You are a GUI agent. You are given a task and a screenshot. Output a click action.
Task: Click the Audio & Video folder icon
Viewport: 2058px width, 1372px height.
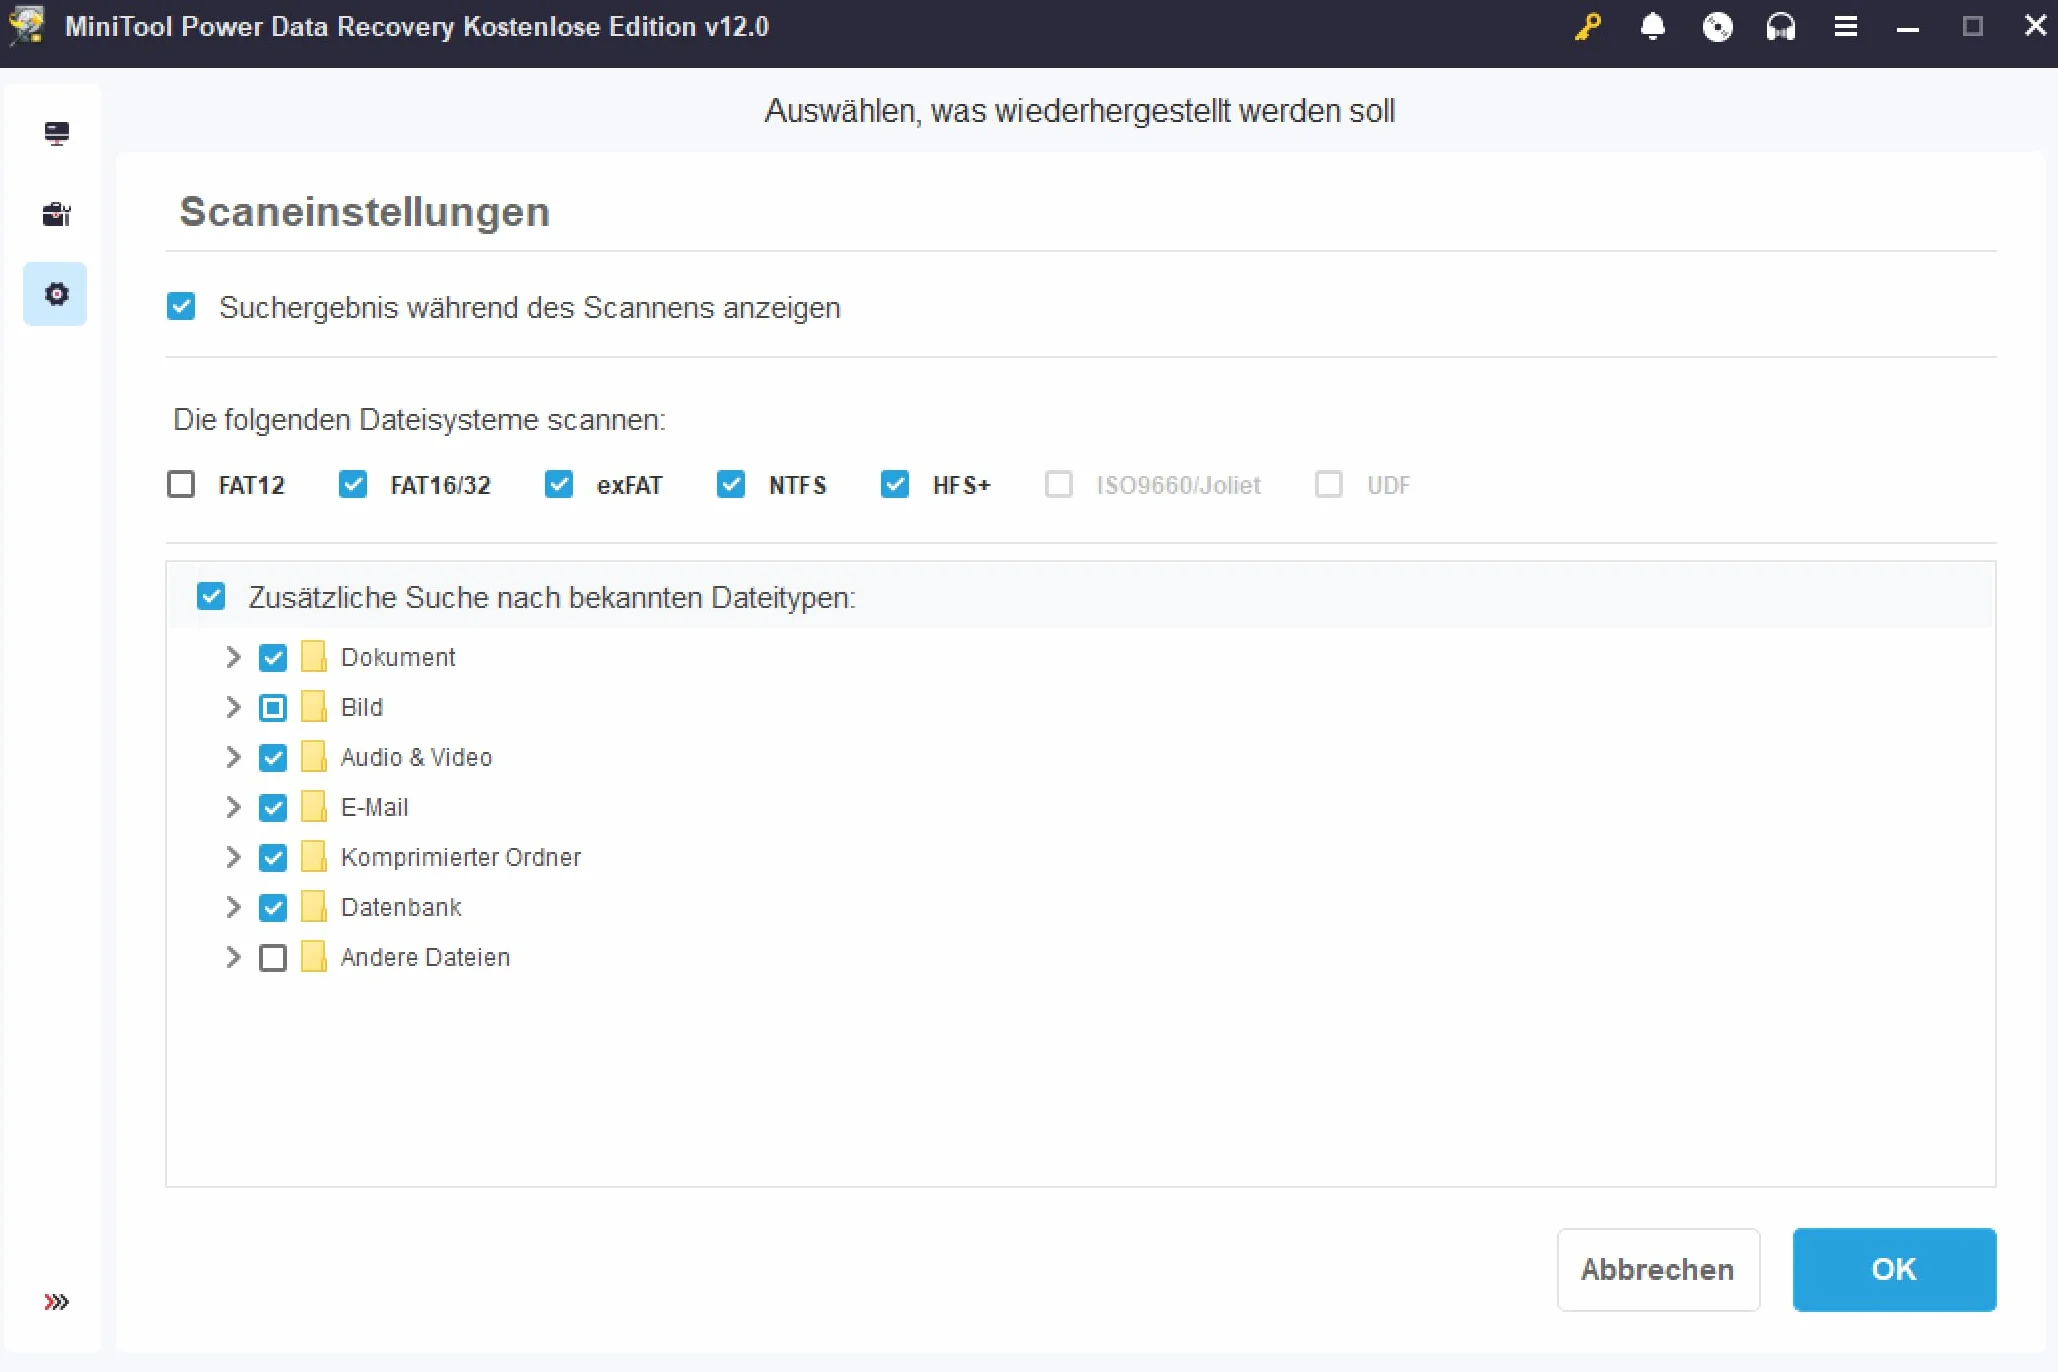(314, 757)
